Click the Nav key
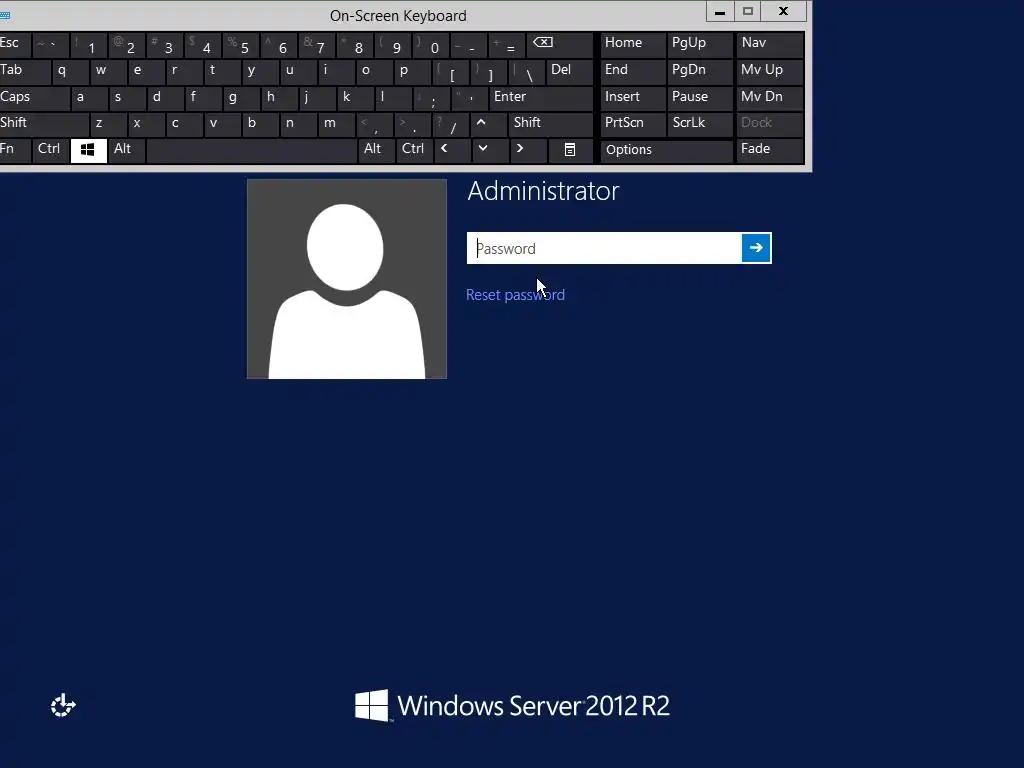The image size is (1024, 768). (x=770, y=45)
